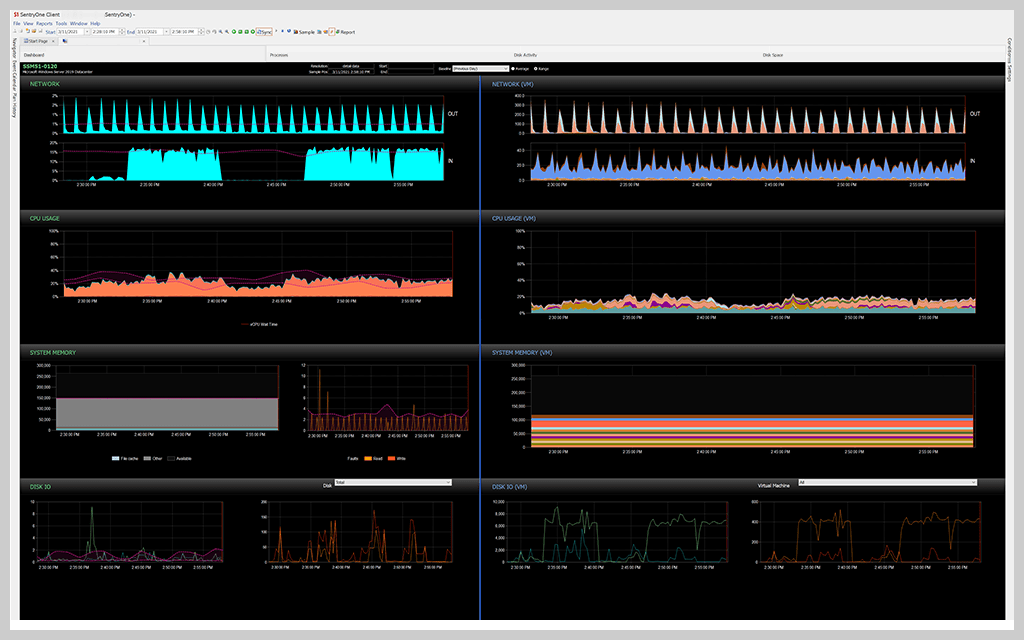
Task: Select the zoom-in magnifier toolbar icon
Action: point(221,31)
